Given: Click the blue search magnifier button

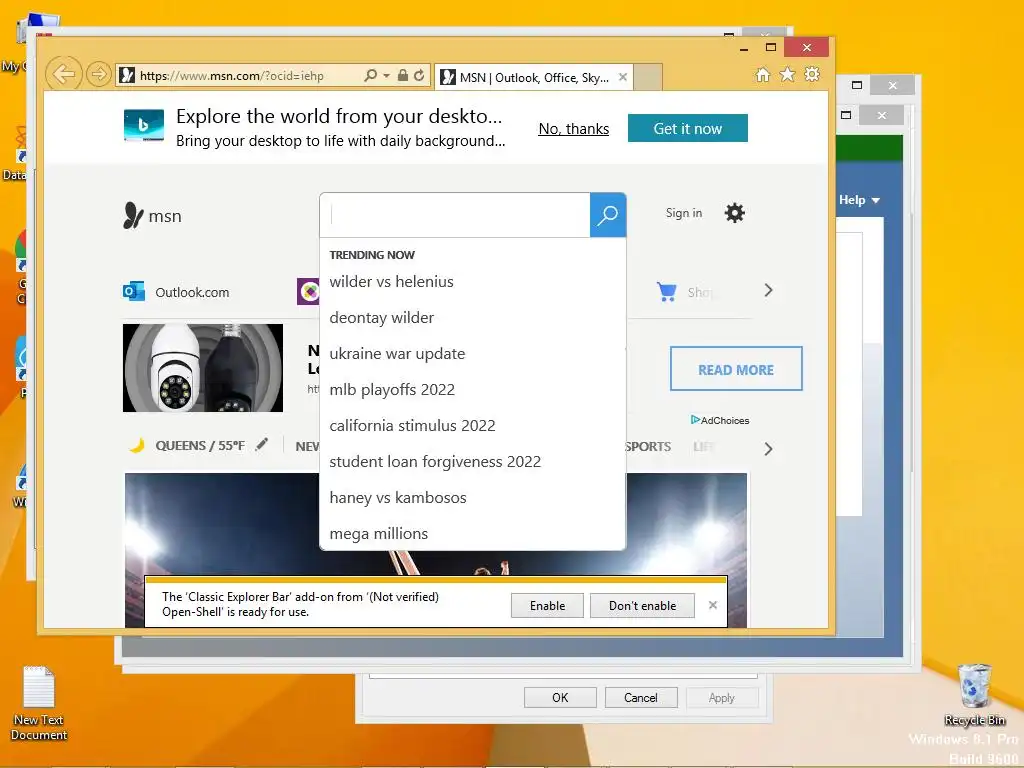Looking at the screenshot, I should [608, 215].
